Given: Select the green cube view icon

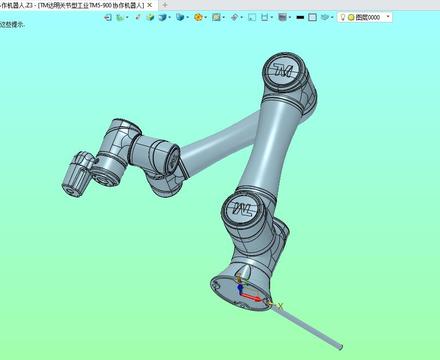Looking at the screenshot, I should tap(150, 17).
